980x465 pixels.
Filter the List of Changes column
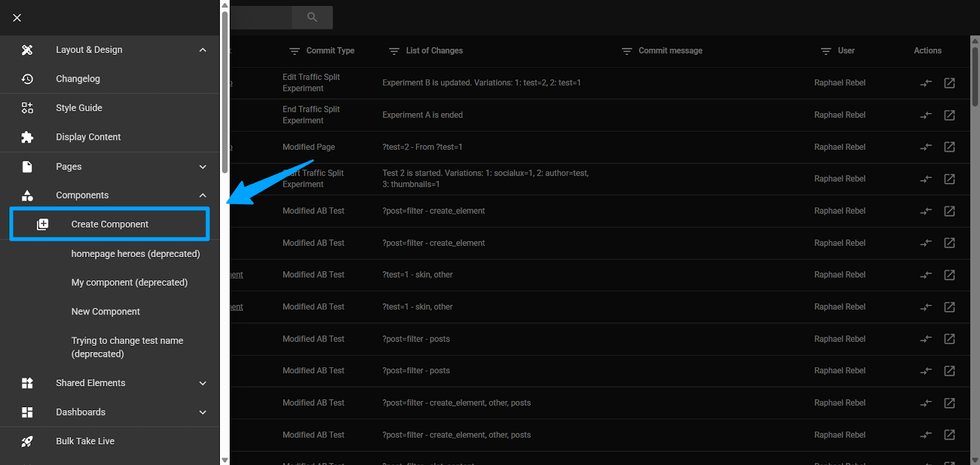(x=394, y=51)
